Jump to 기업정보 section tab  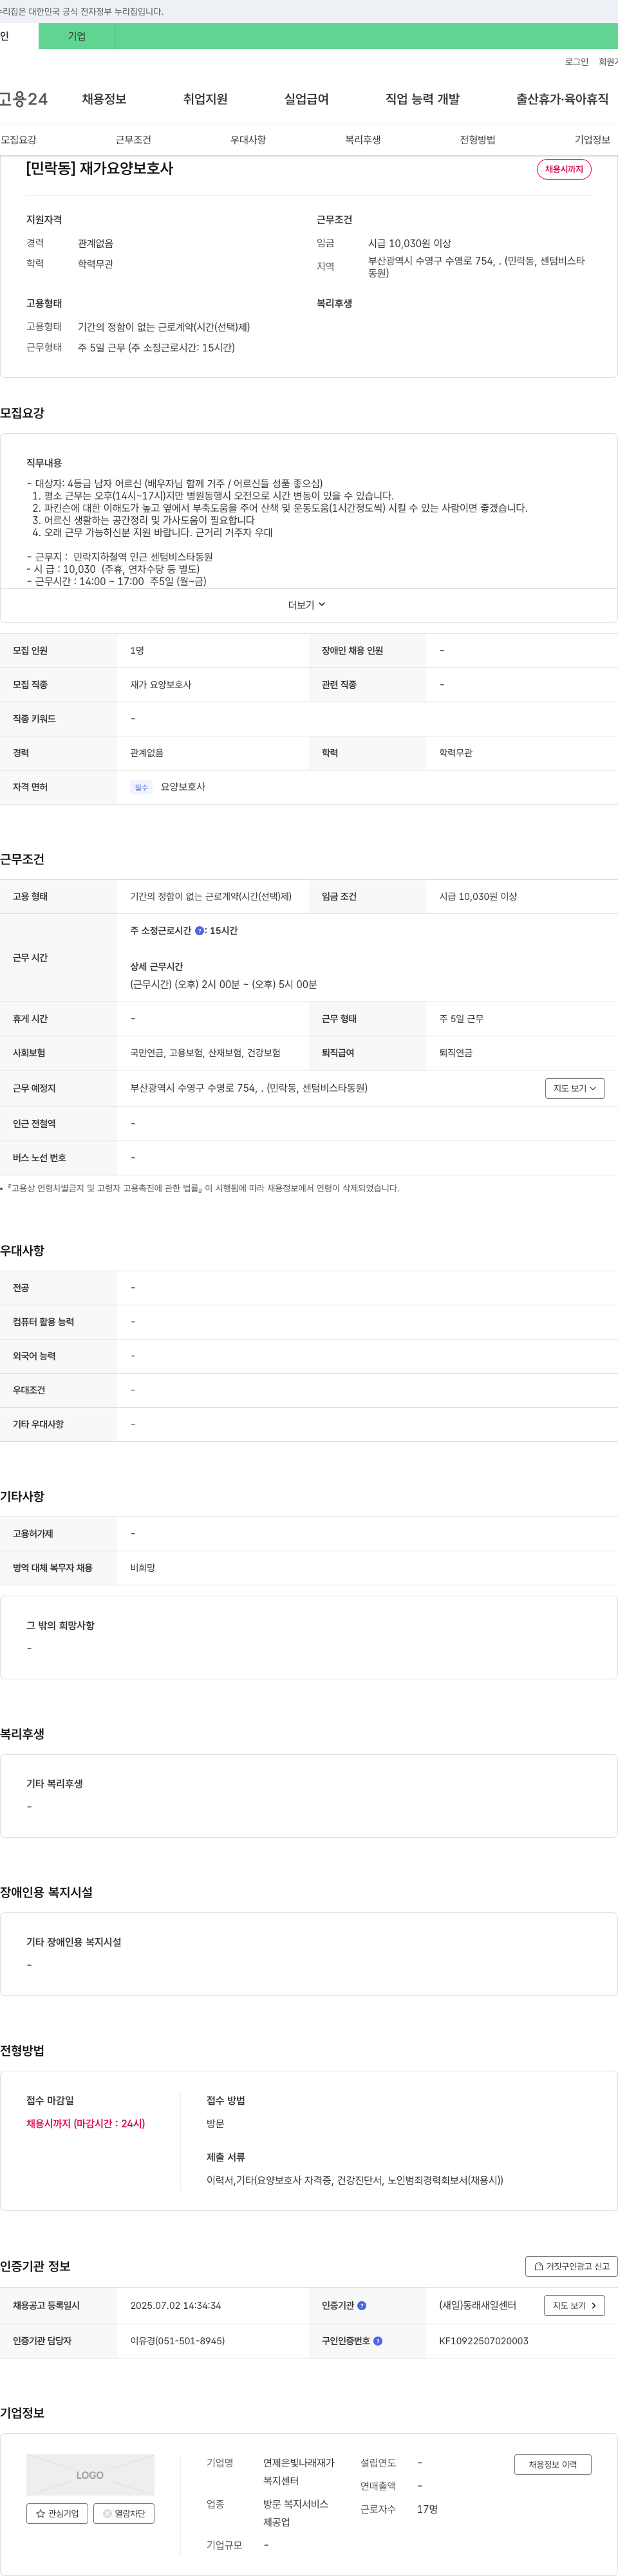point(592,140)
